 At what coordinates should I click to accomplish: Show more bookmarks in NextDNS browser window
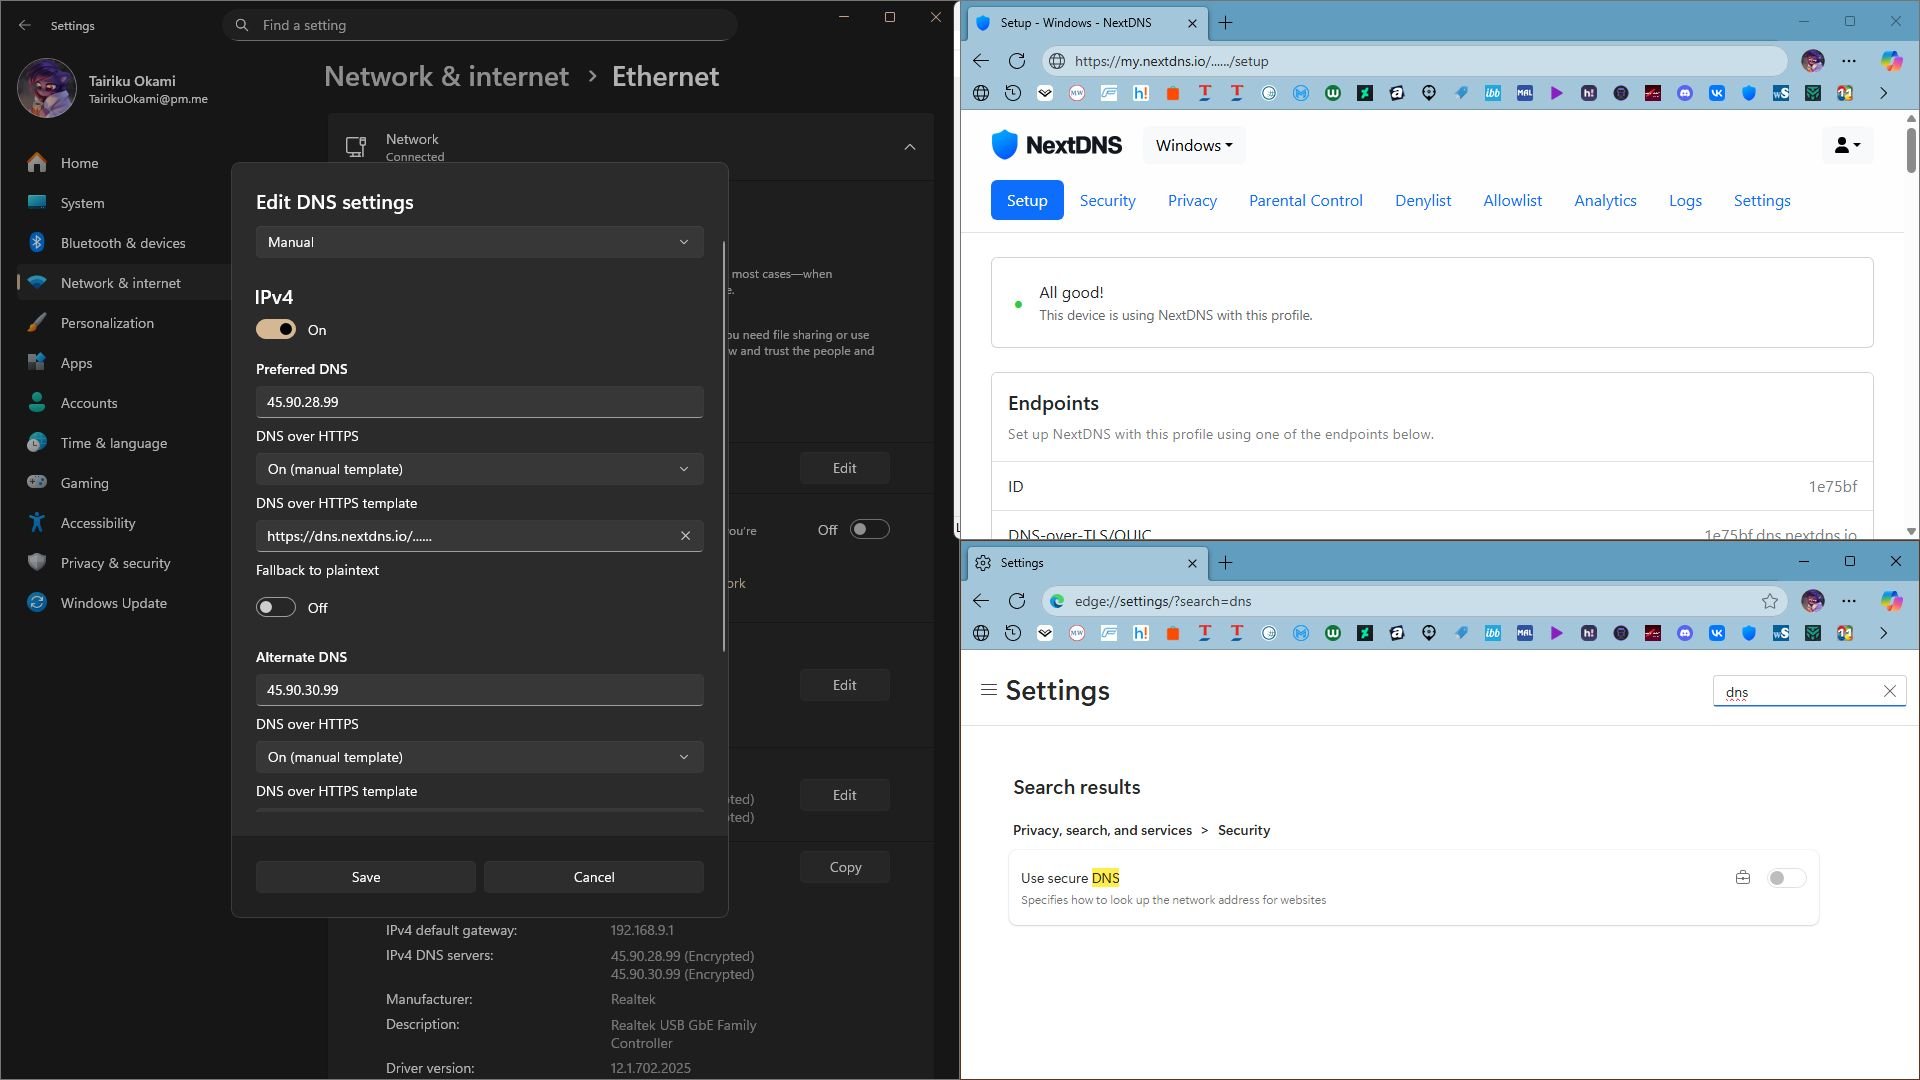pyautogui.click(x=1883, y=93)
